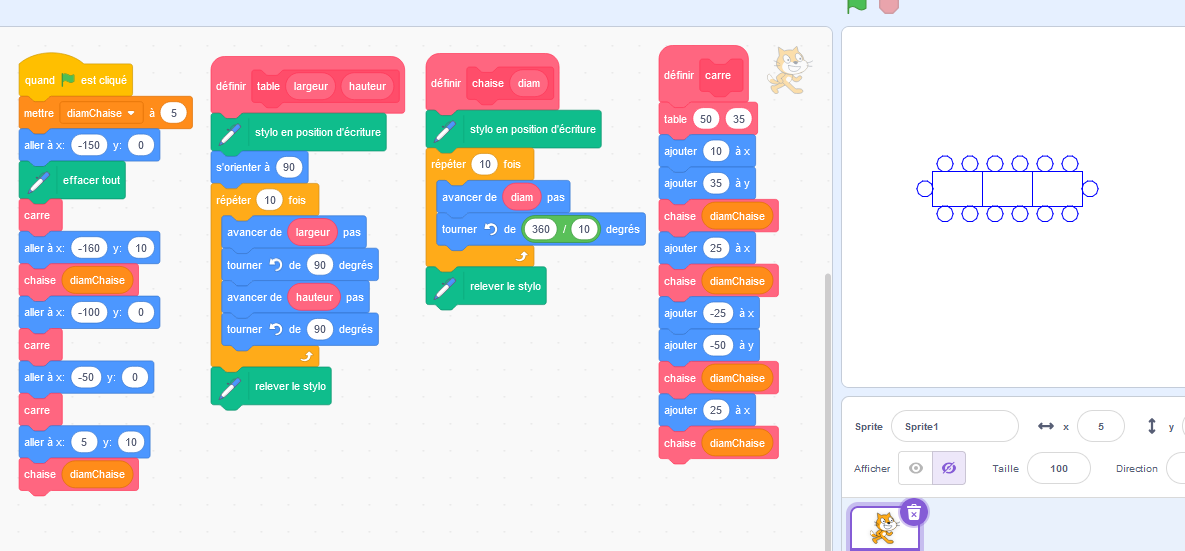This screenshot has width=1185, height=551.
Task: Click the workspace vertical scrollbar
Action: click(x=825, y=400)
